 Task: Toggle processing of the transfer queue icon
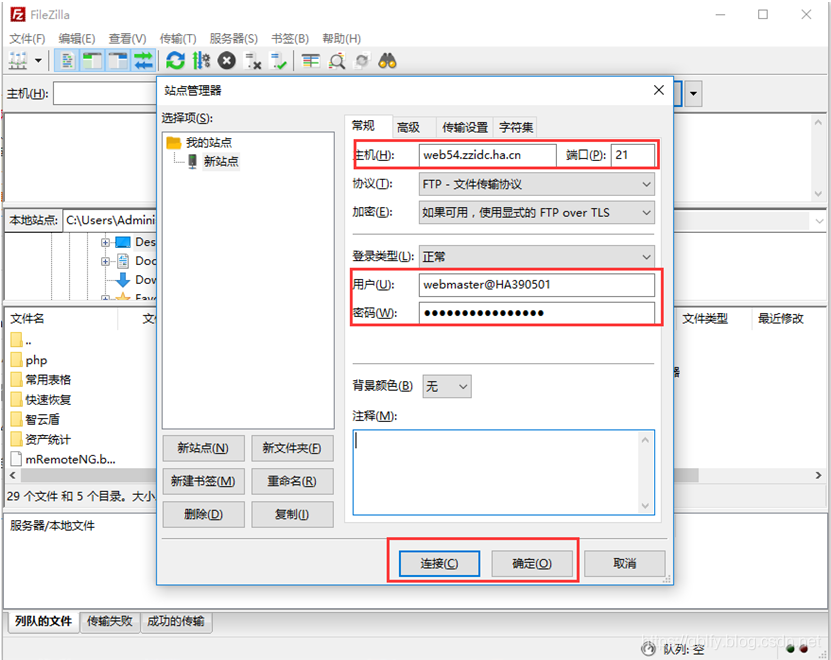[x=201, y=61]
